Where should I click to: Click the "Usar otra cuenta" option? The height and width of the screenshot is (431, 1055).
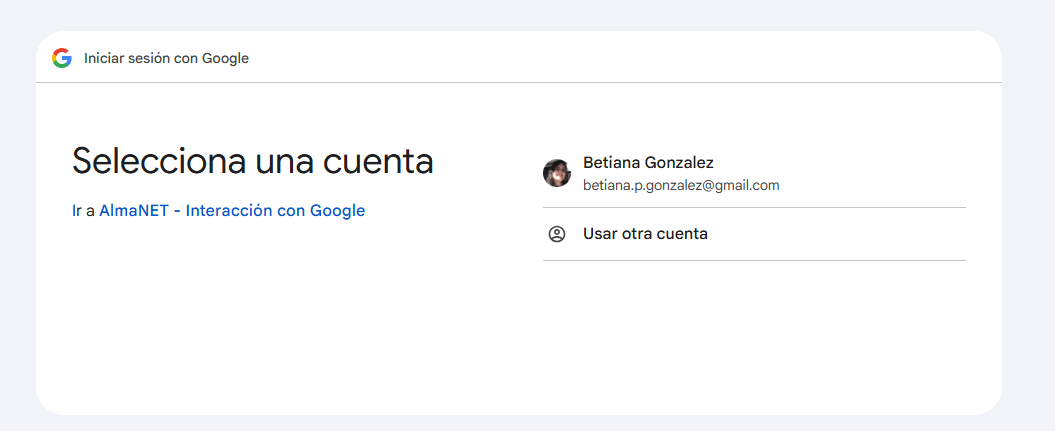click(645, 234)
